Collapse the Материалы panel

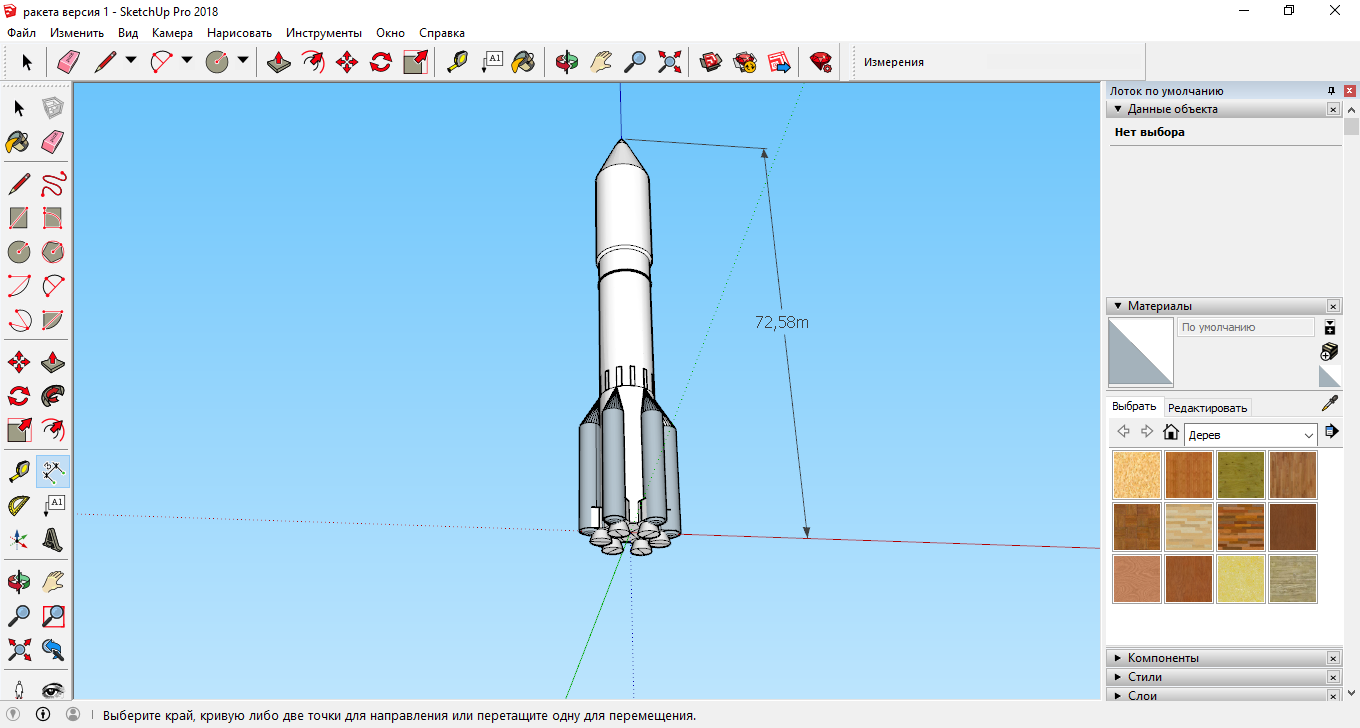pos(1117,306)
